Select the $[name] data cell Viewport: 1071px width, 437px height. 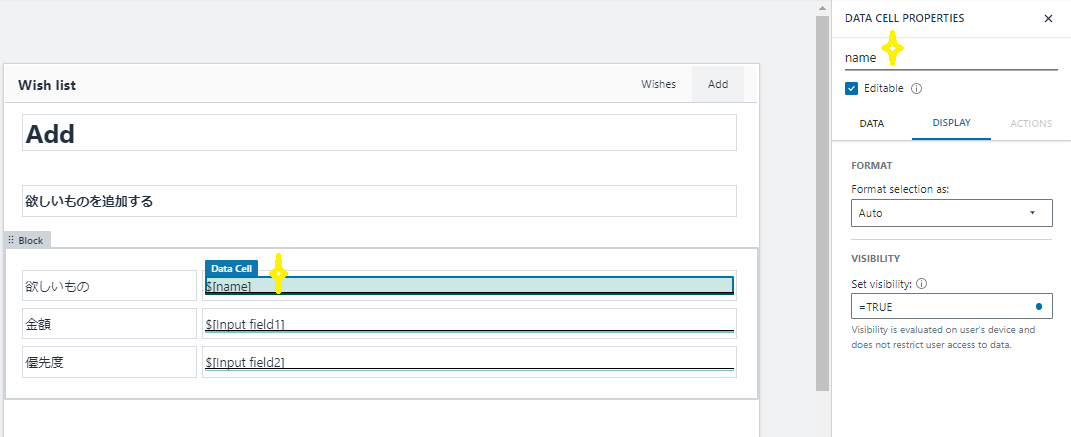(x=469, y=286)
